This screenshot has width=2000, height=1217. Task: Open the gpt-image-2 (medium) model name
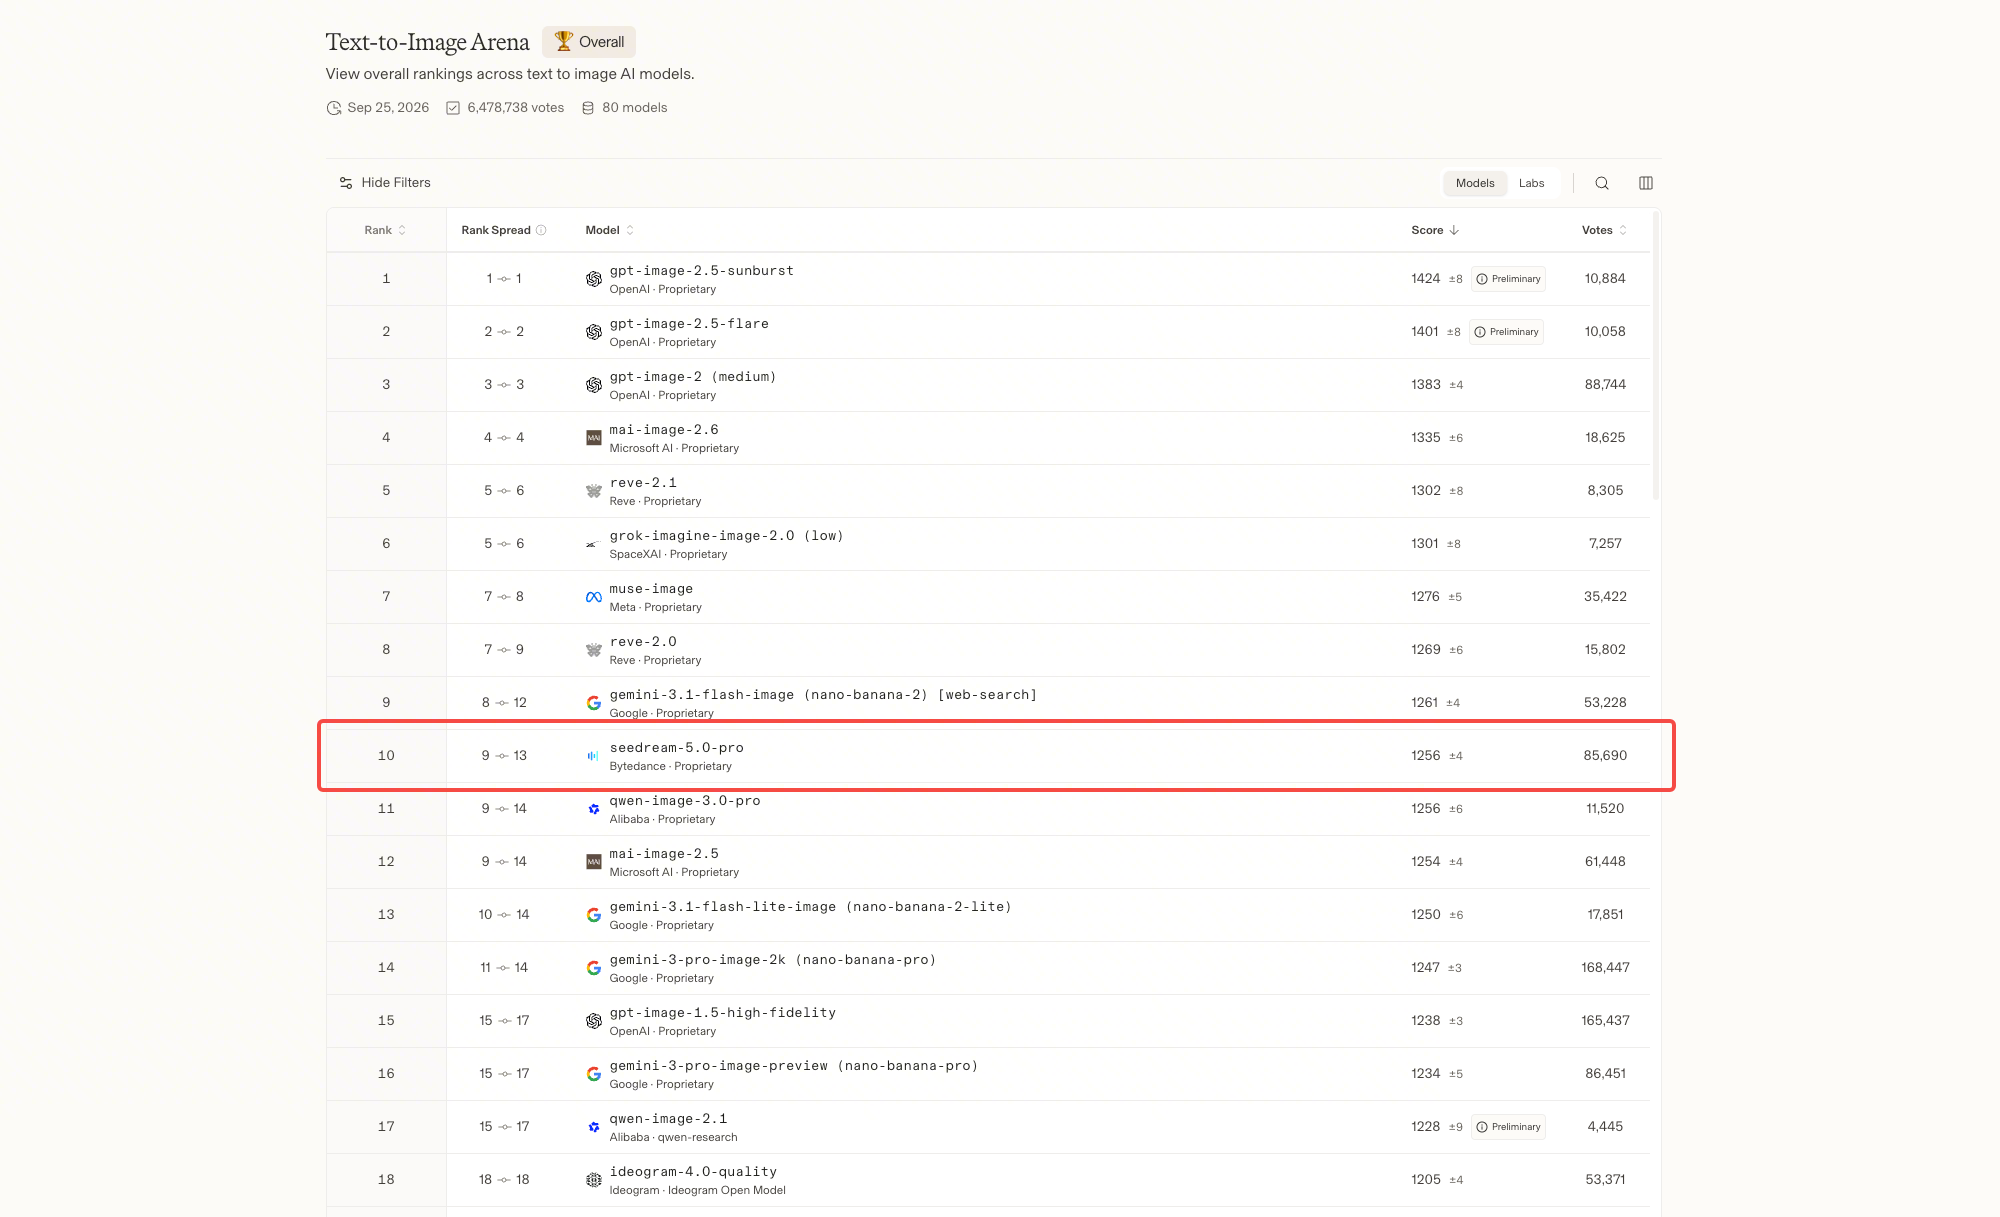pos(692,377)
